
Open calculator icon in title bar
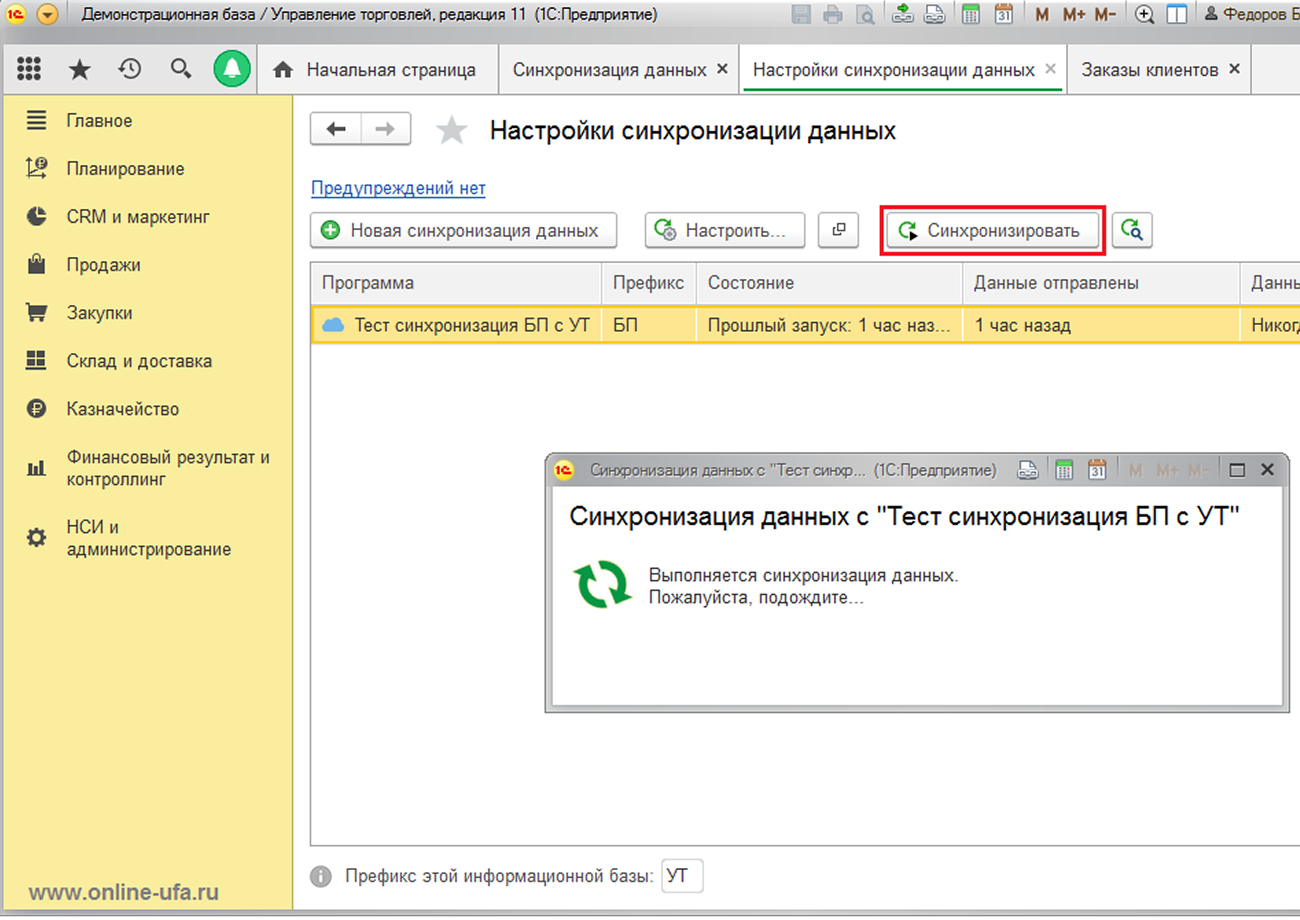(x=970, y=14)
